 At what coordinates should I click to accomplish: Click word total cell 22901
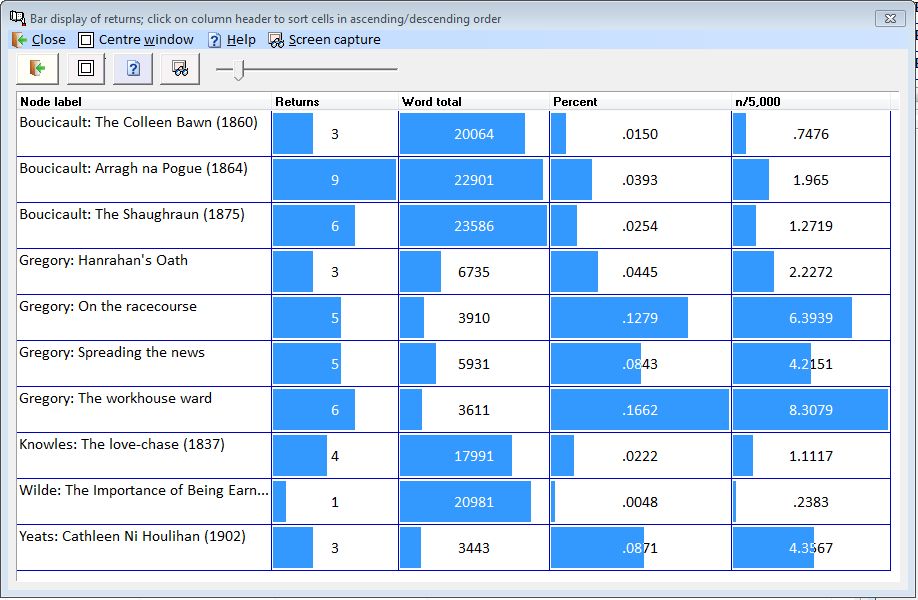pos(474,180)
